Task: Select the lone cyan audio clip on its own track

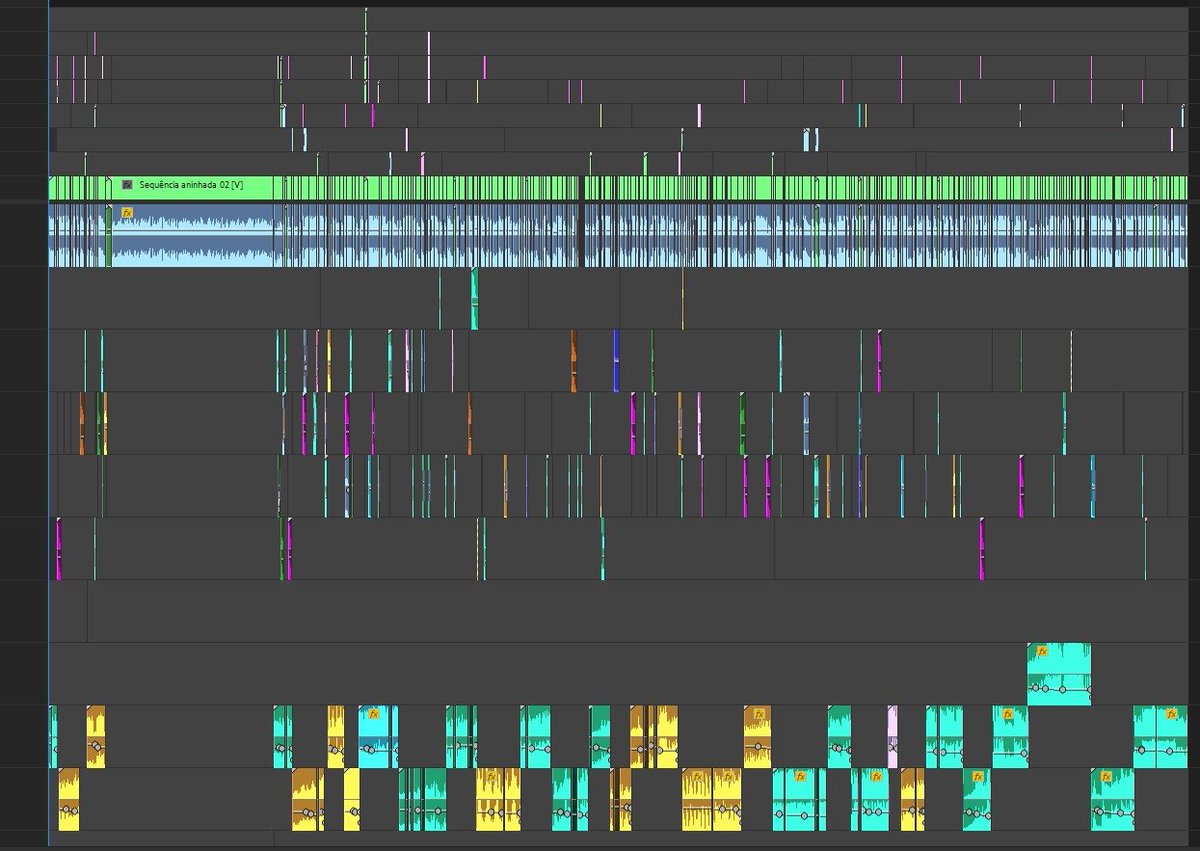Action: [x=1059, y=674]
